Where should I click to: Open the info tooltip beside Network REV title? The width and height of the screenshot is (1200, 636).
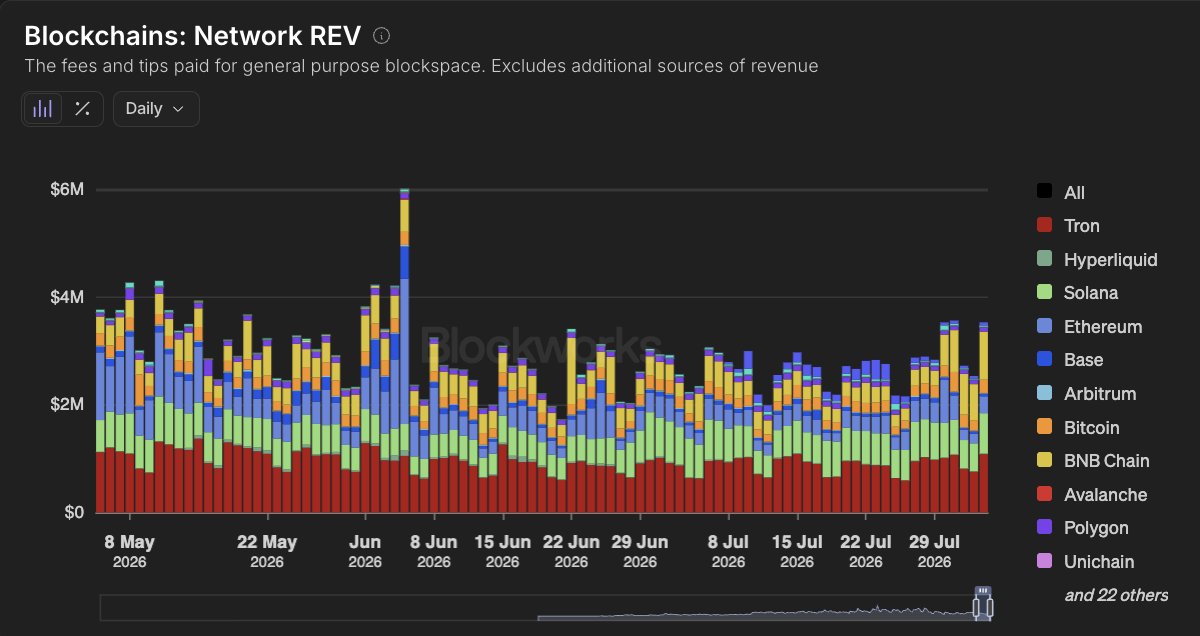click(381, 36)
